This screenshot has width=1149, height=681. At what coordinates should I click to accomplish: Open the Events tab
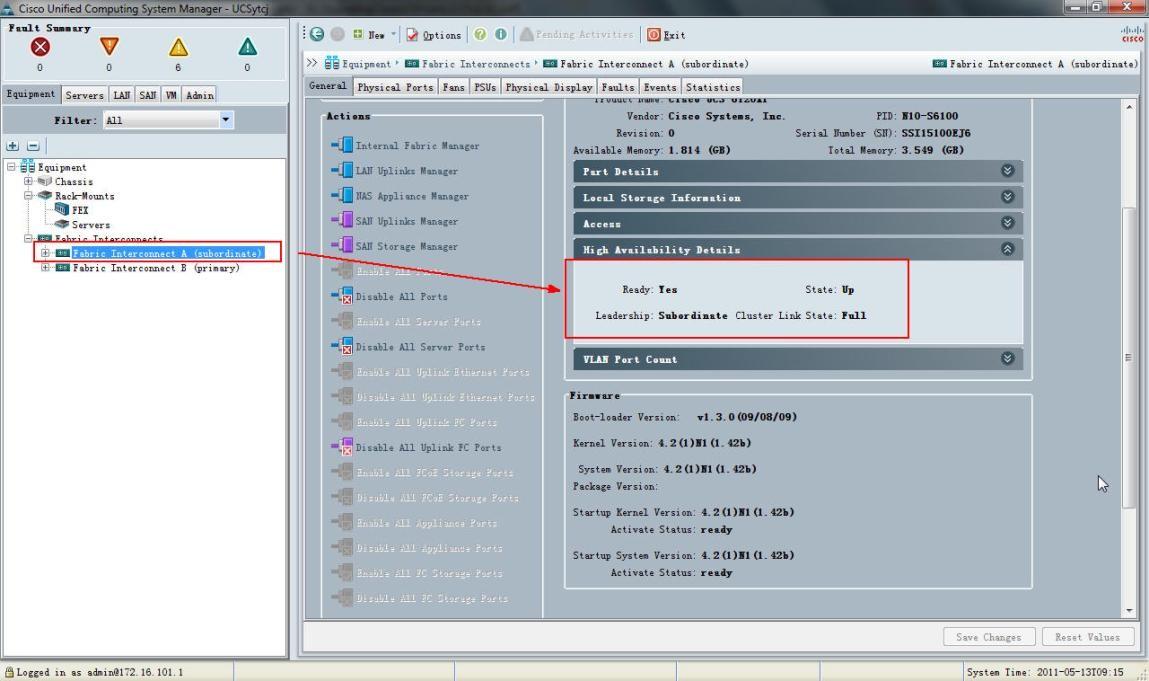tap(660, 86)
